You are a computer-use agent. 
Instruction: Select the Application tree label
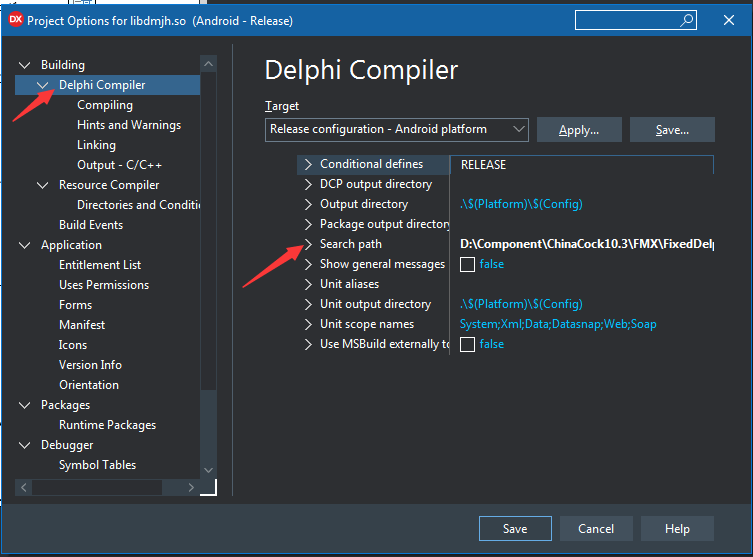[x=71, y=245]
